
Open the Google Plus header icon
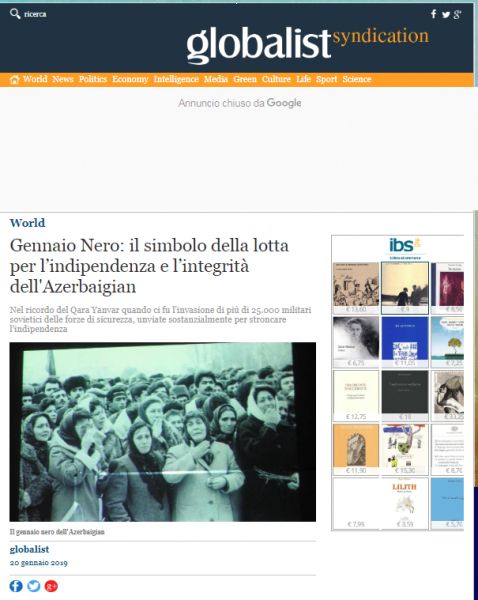pos(457,15)
